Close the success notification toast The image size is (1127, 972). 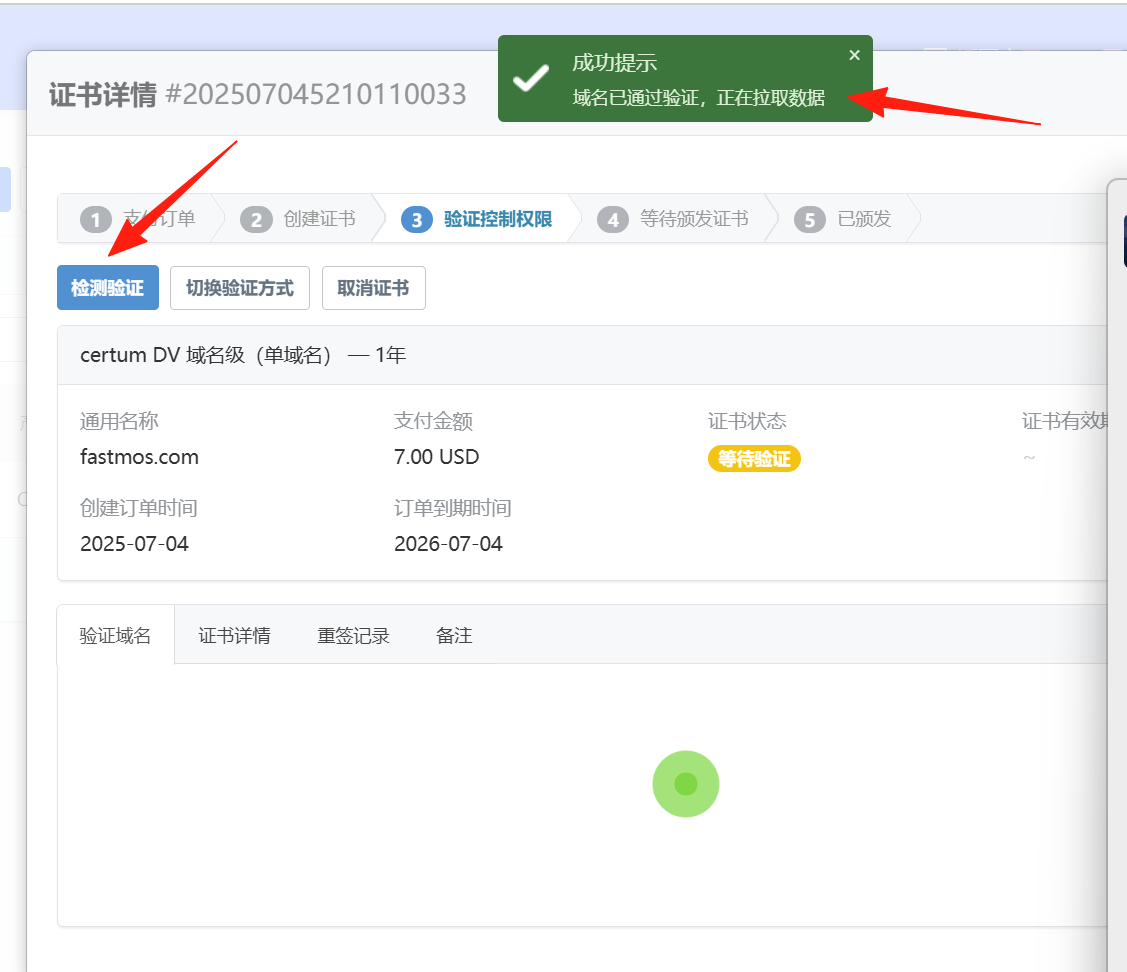click(x=854, y=56)
